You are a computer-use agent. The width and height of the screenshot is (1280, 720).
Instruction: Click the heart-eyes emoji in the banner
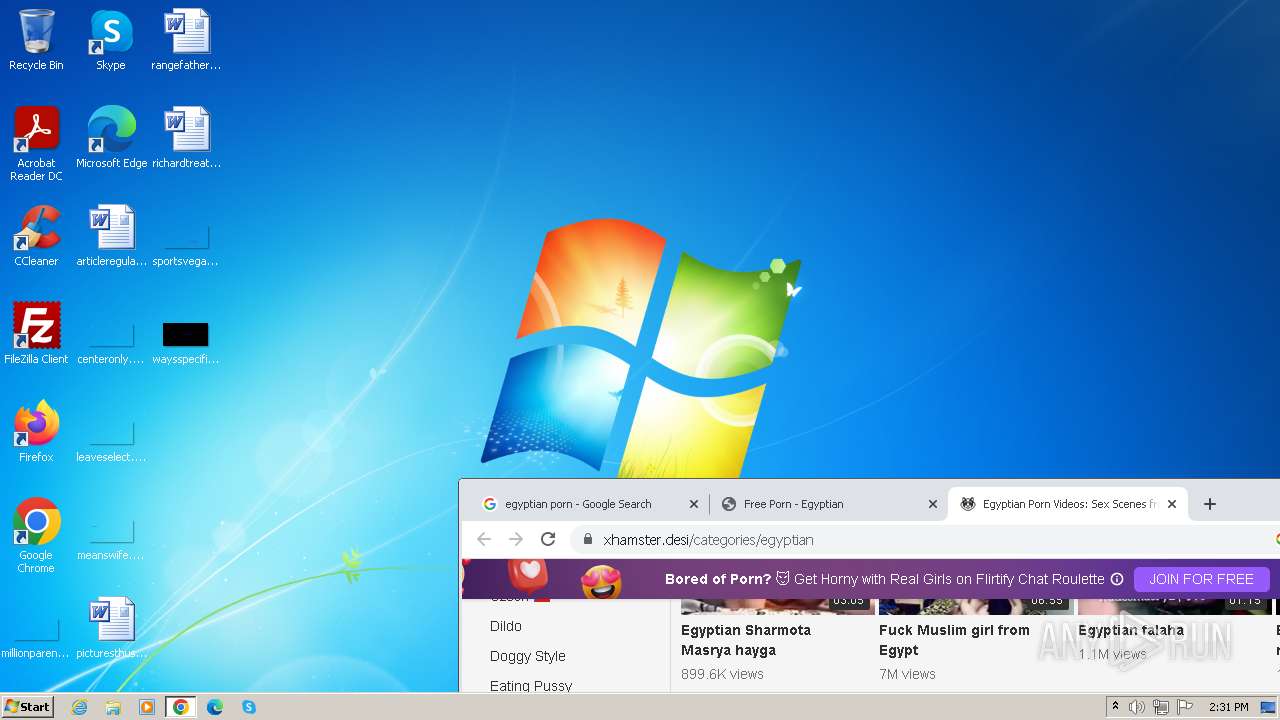pos(601,581)
